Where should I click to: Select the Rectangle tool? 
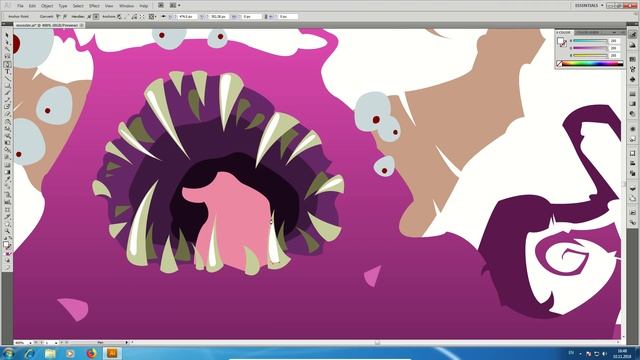pos(7,85)
